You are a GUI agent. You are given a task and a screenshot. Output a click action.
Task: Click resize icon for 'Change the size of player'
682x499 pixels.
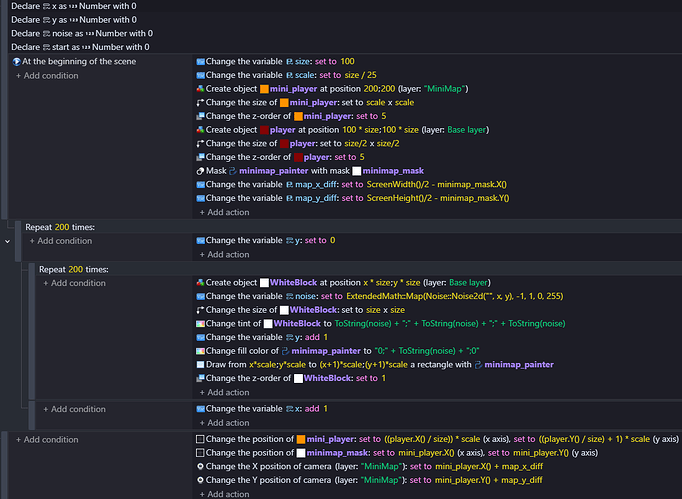coord(201,144)
